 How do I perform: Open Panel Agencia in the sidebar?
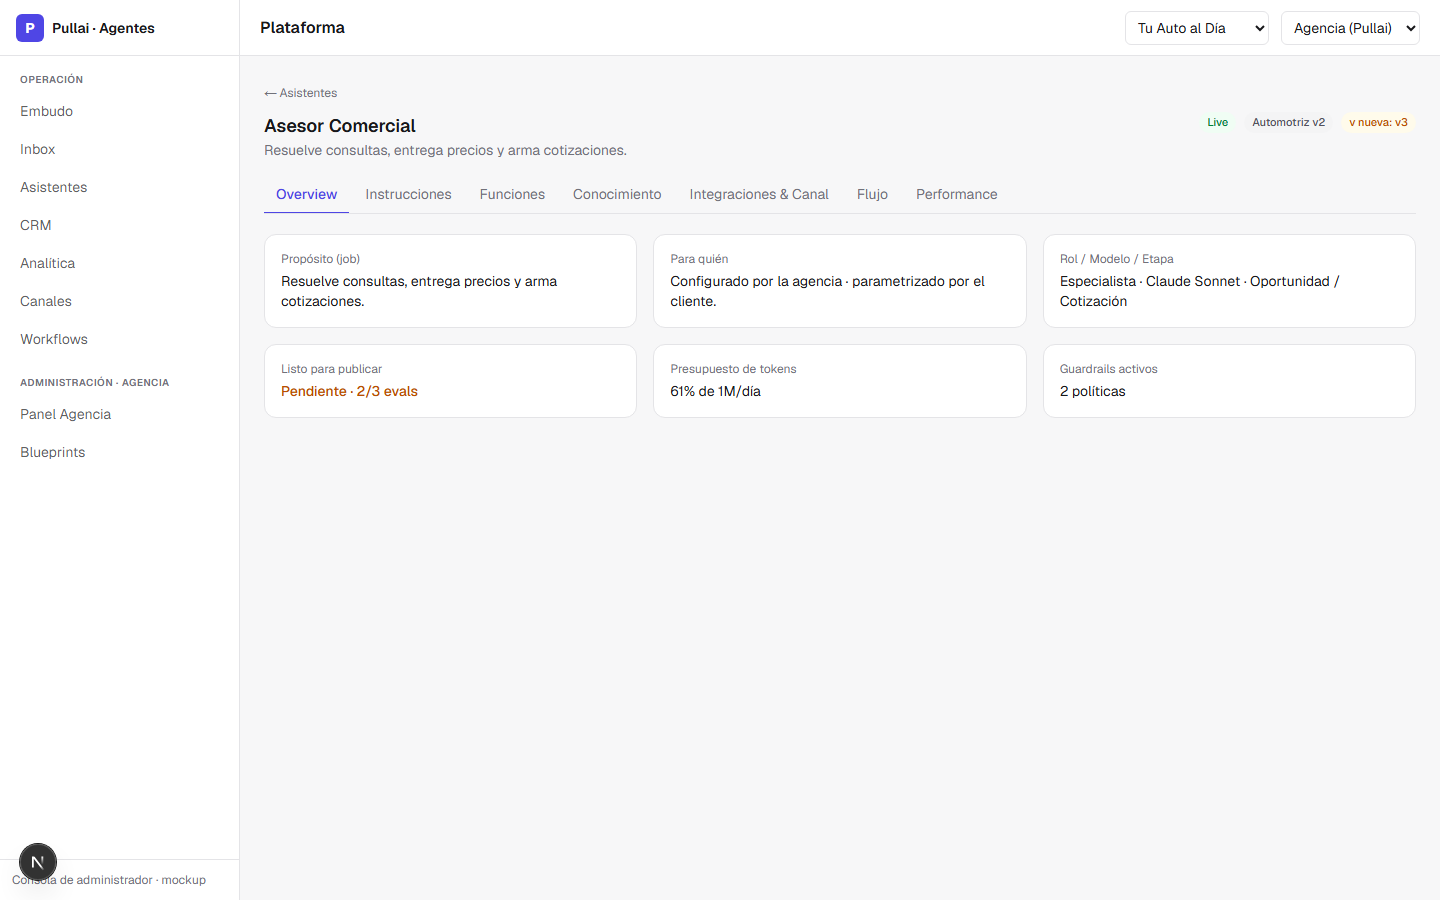pos(120,414)
